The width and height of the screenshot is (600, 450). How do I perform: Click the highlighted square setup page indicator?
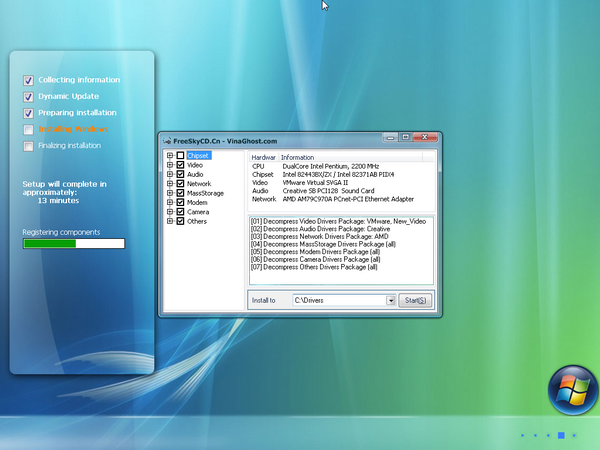[561, 435]
